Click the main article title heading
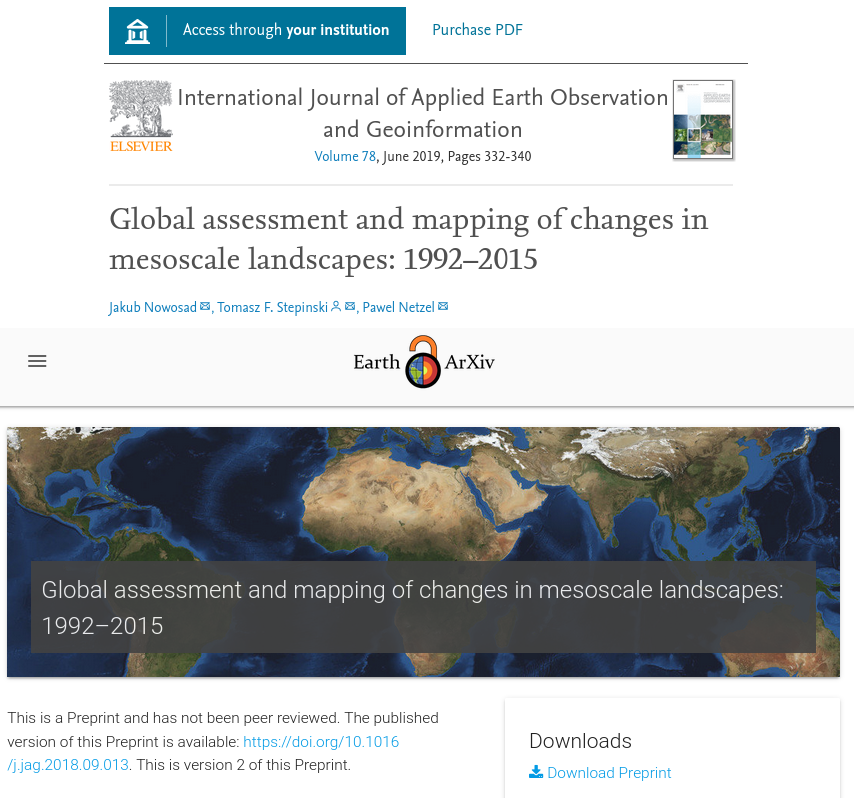The height and width of the screenshot is (798, 854). [x=408, y=239]
